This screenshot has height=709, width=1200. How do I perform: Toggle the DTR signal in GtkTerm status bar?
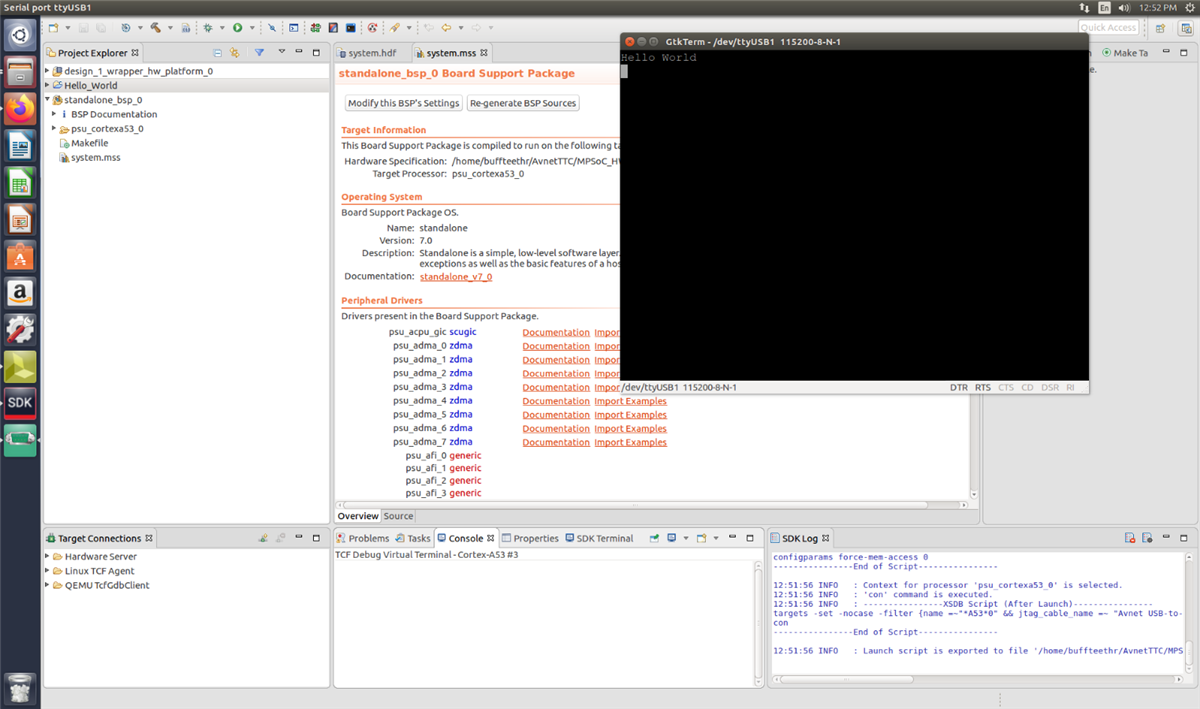pyautogui.click(x=958, y=387)
